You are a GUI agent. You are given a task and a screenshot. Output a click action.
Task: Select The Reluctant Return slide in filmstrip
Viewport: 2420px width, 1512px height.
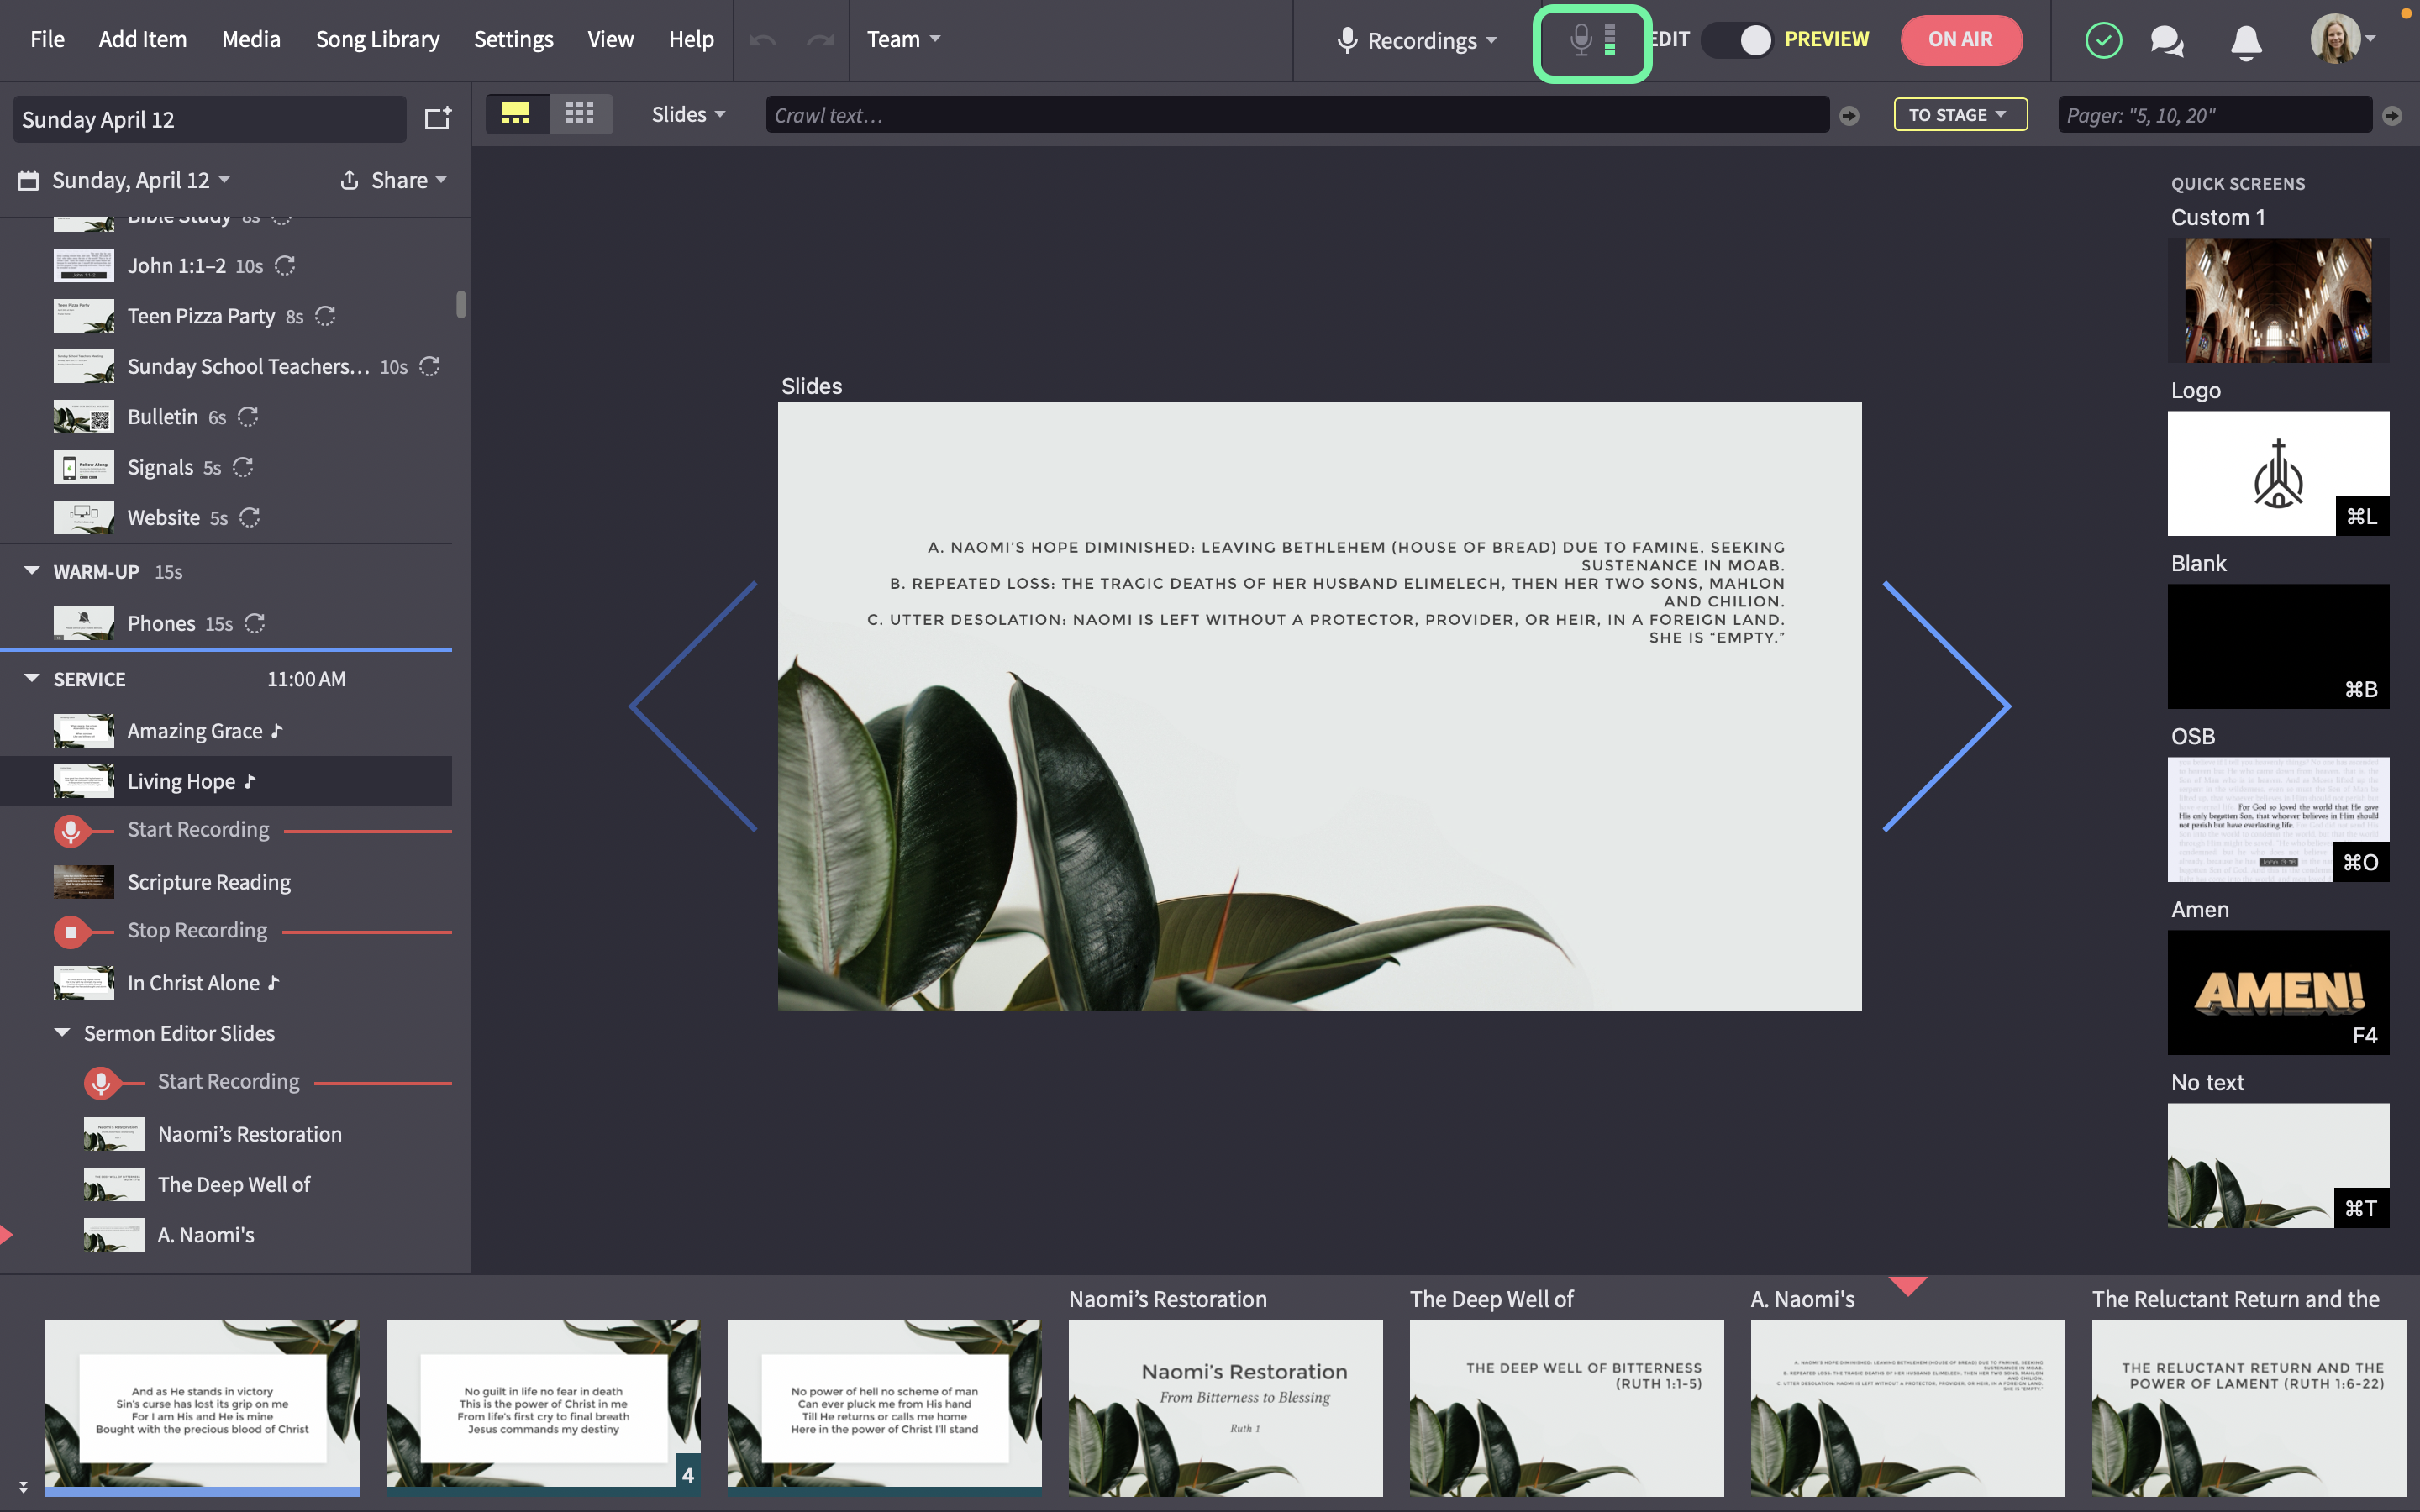[x=2248, y=1408]
